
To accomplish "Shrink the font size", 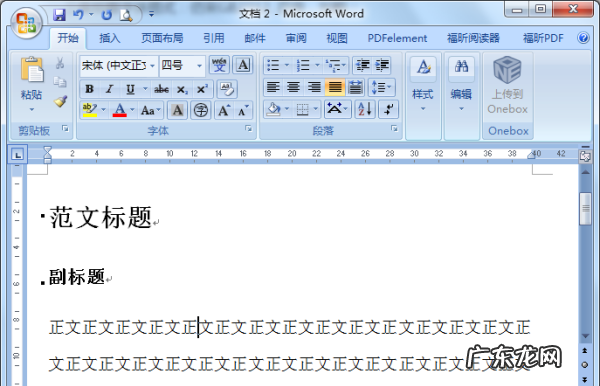I will (x=243, y=111).
